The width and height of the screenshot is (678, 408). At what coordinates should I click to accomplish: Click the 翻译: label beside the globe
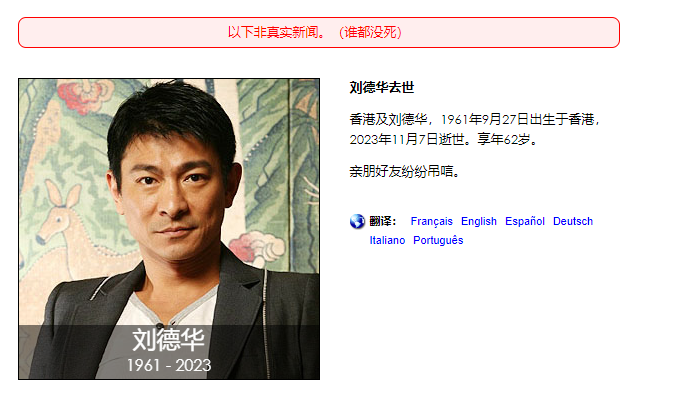click(x=383, y=221)
